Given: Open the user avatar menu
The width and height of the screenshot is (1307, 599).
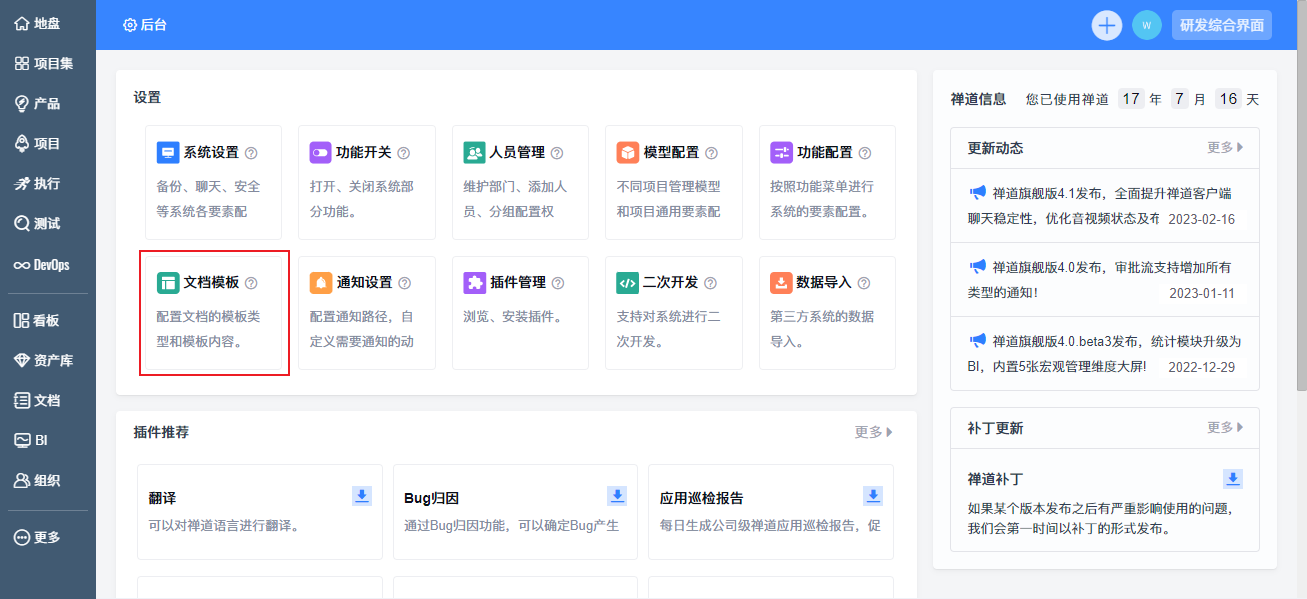Looking at the screenshot, I should [1147, 25].
